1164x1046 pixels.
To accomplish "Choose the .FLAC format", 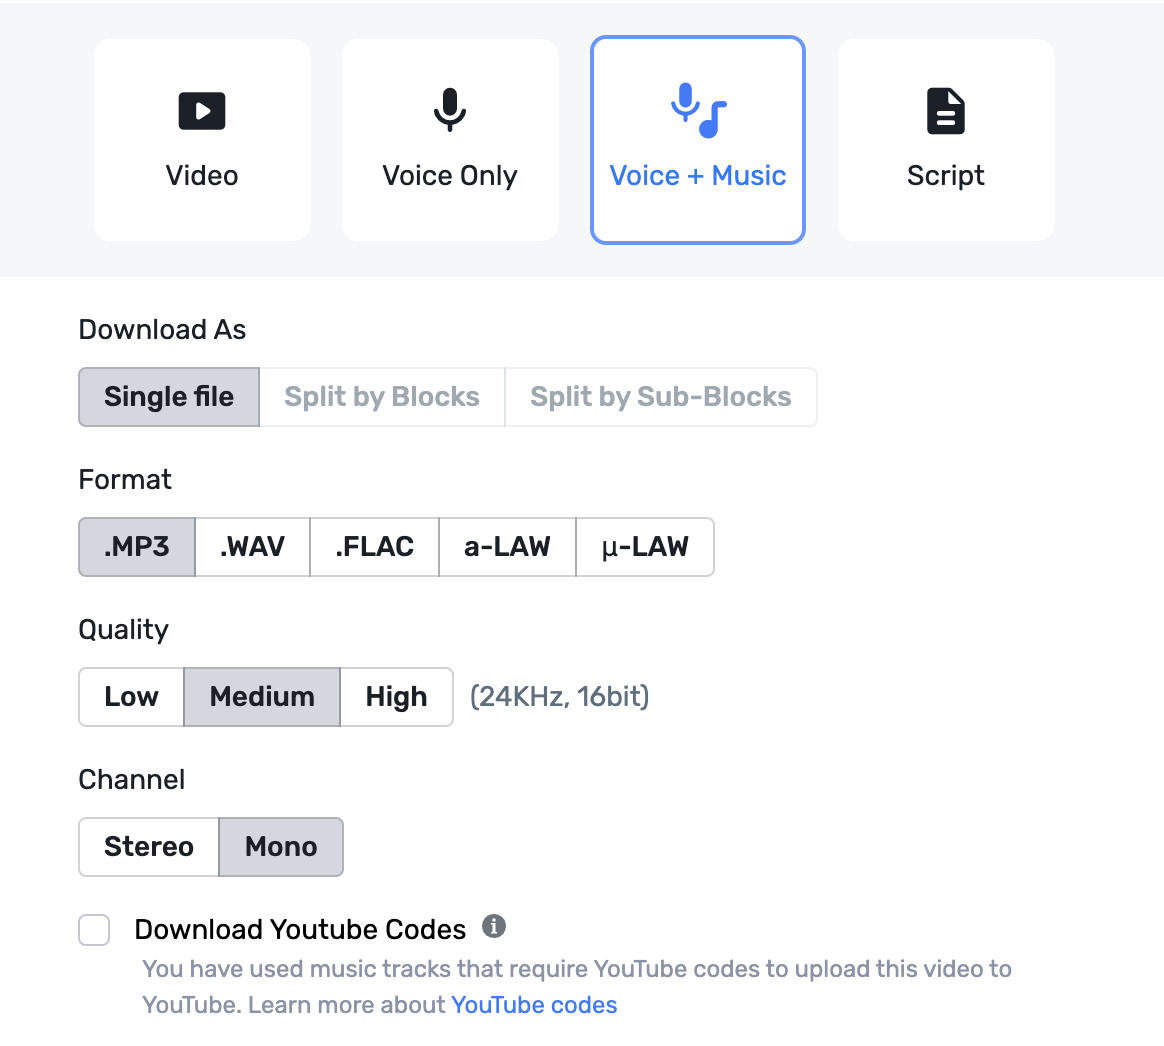I will (x=374, y=547).
